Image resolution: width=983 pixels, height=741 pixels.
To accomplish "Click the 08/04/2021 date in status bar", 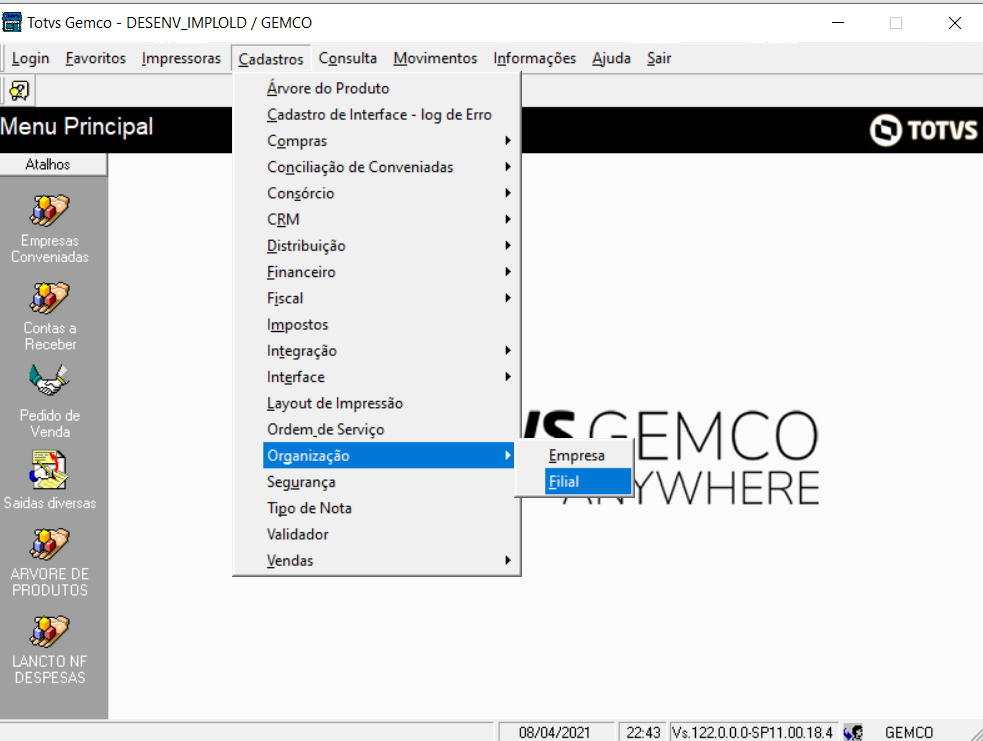I will (x=554, y=732).
